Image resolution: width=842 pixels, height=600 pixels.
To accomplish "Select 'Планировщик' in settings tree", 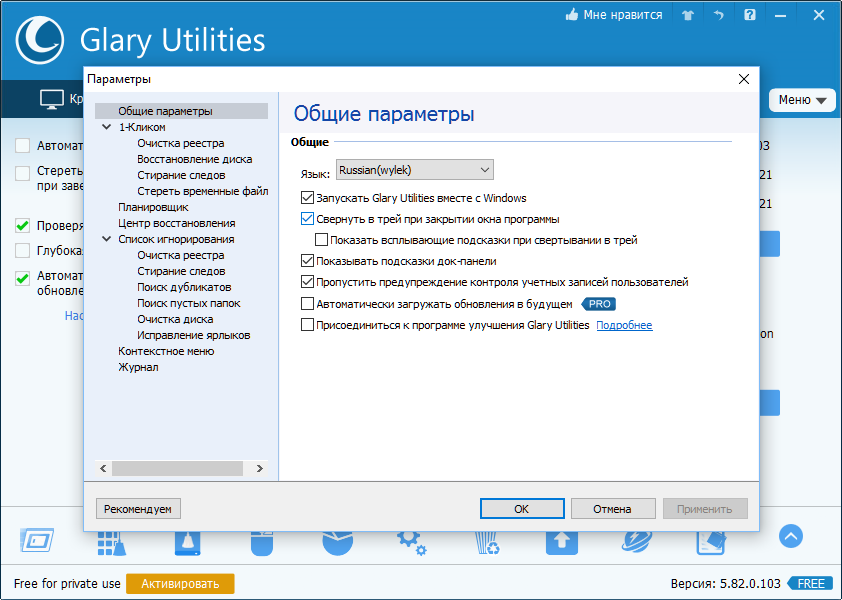I will pyautogui.click(x=152, y=207).
